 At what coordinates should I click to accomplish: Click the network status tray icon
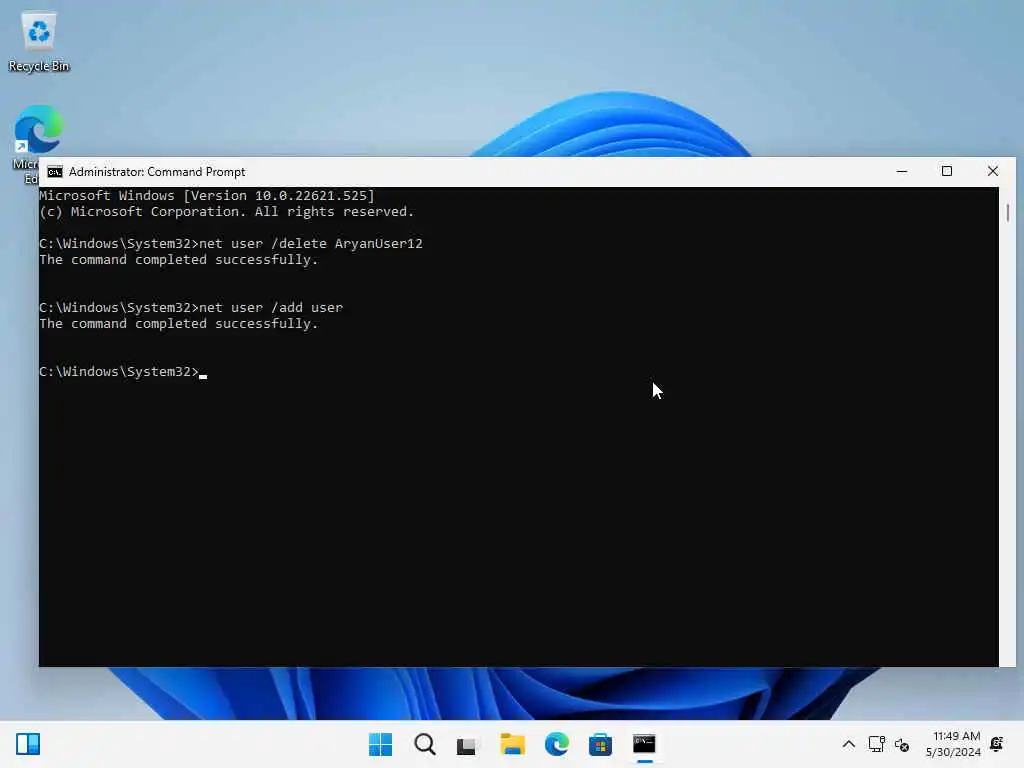click(876, 744)
